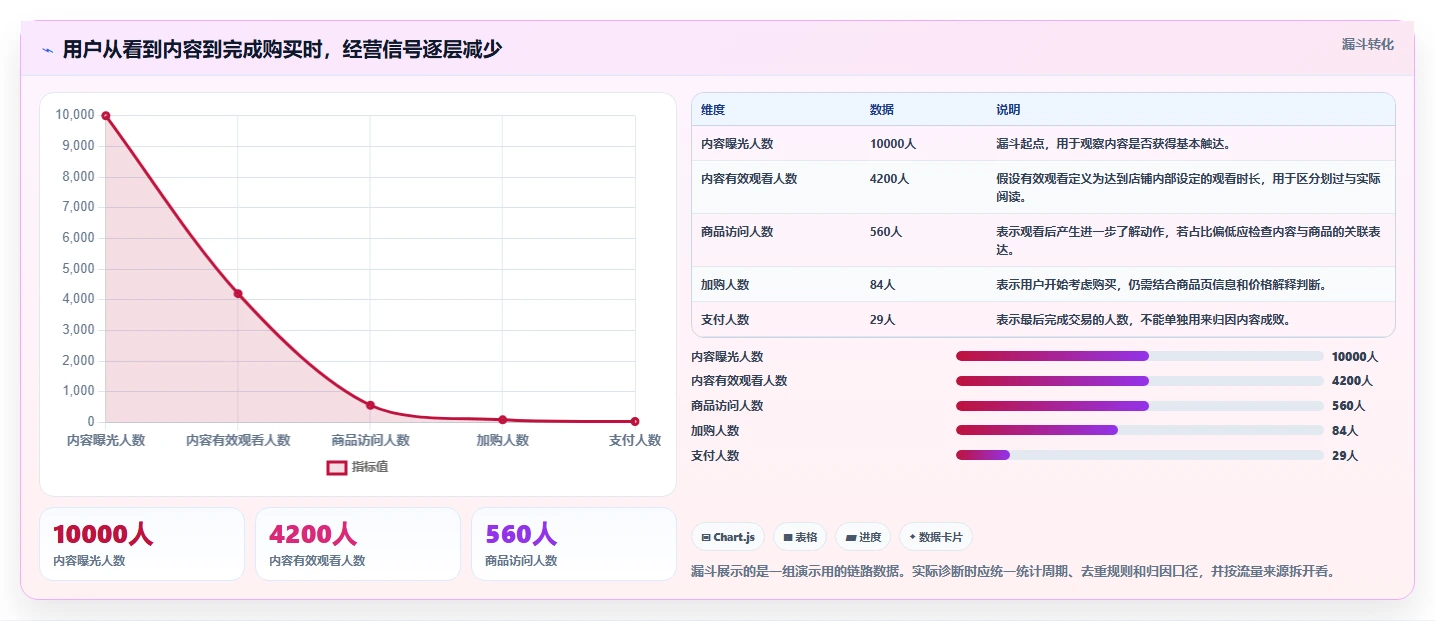Click the 29人 value beside the progress bar

point(1345,456)
